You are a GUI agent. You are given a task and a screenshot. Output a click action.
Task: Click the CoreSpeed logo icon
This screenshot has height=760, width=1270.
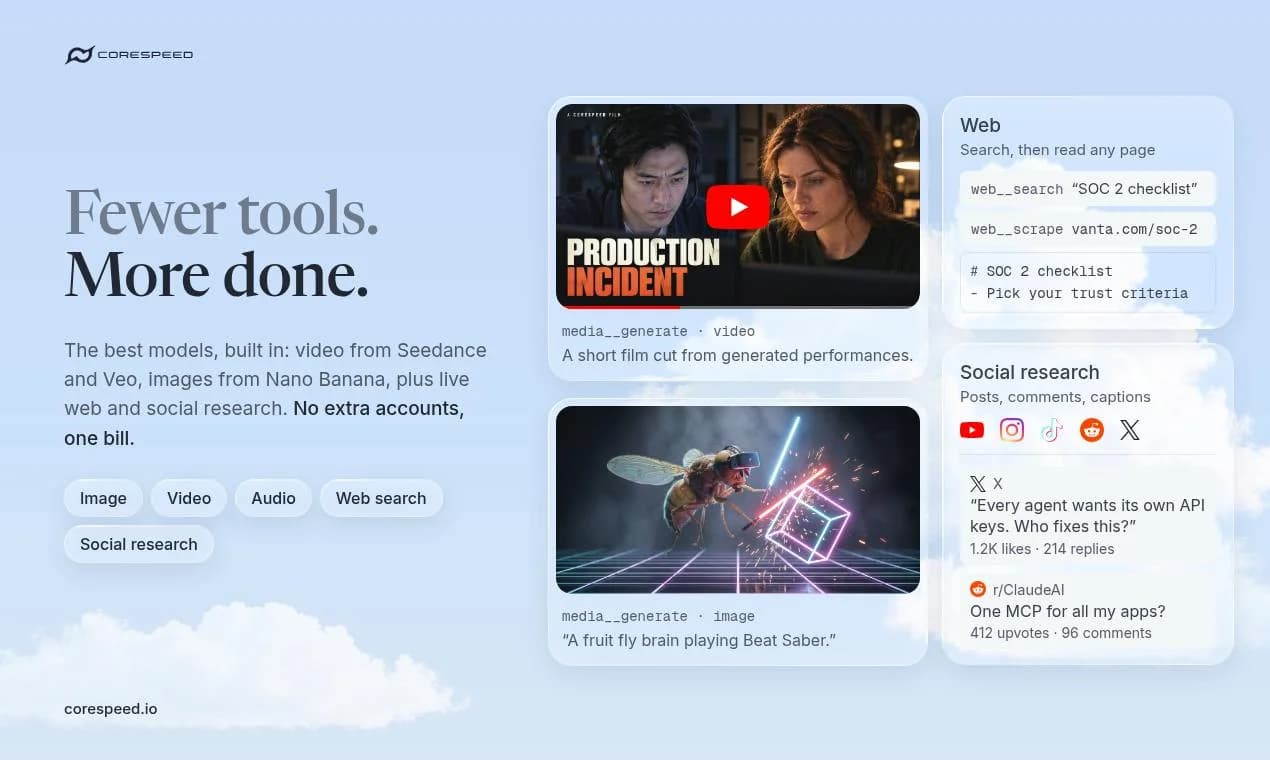79,55
